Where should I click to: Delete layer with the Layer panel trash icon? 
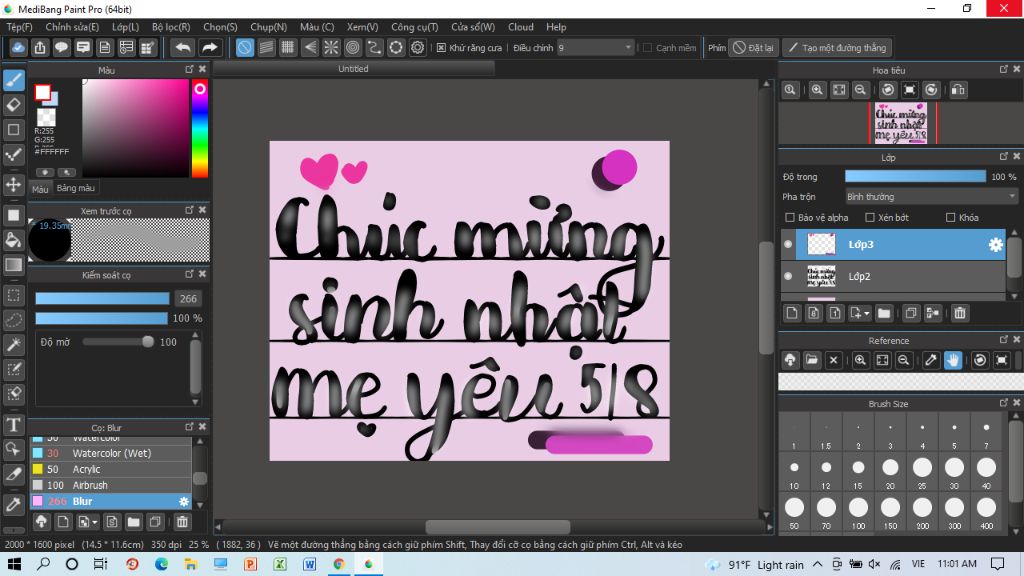(x=960, y=313)
